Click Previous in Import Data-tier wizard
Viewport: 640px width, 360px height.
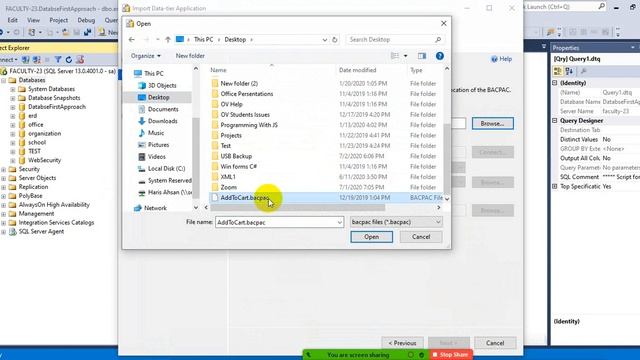(x=402, y=343)
